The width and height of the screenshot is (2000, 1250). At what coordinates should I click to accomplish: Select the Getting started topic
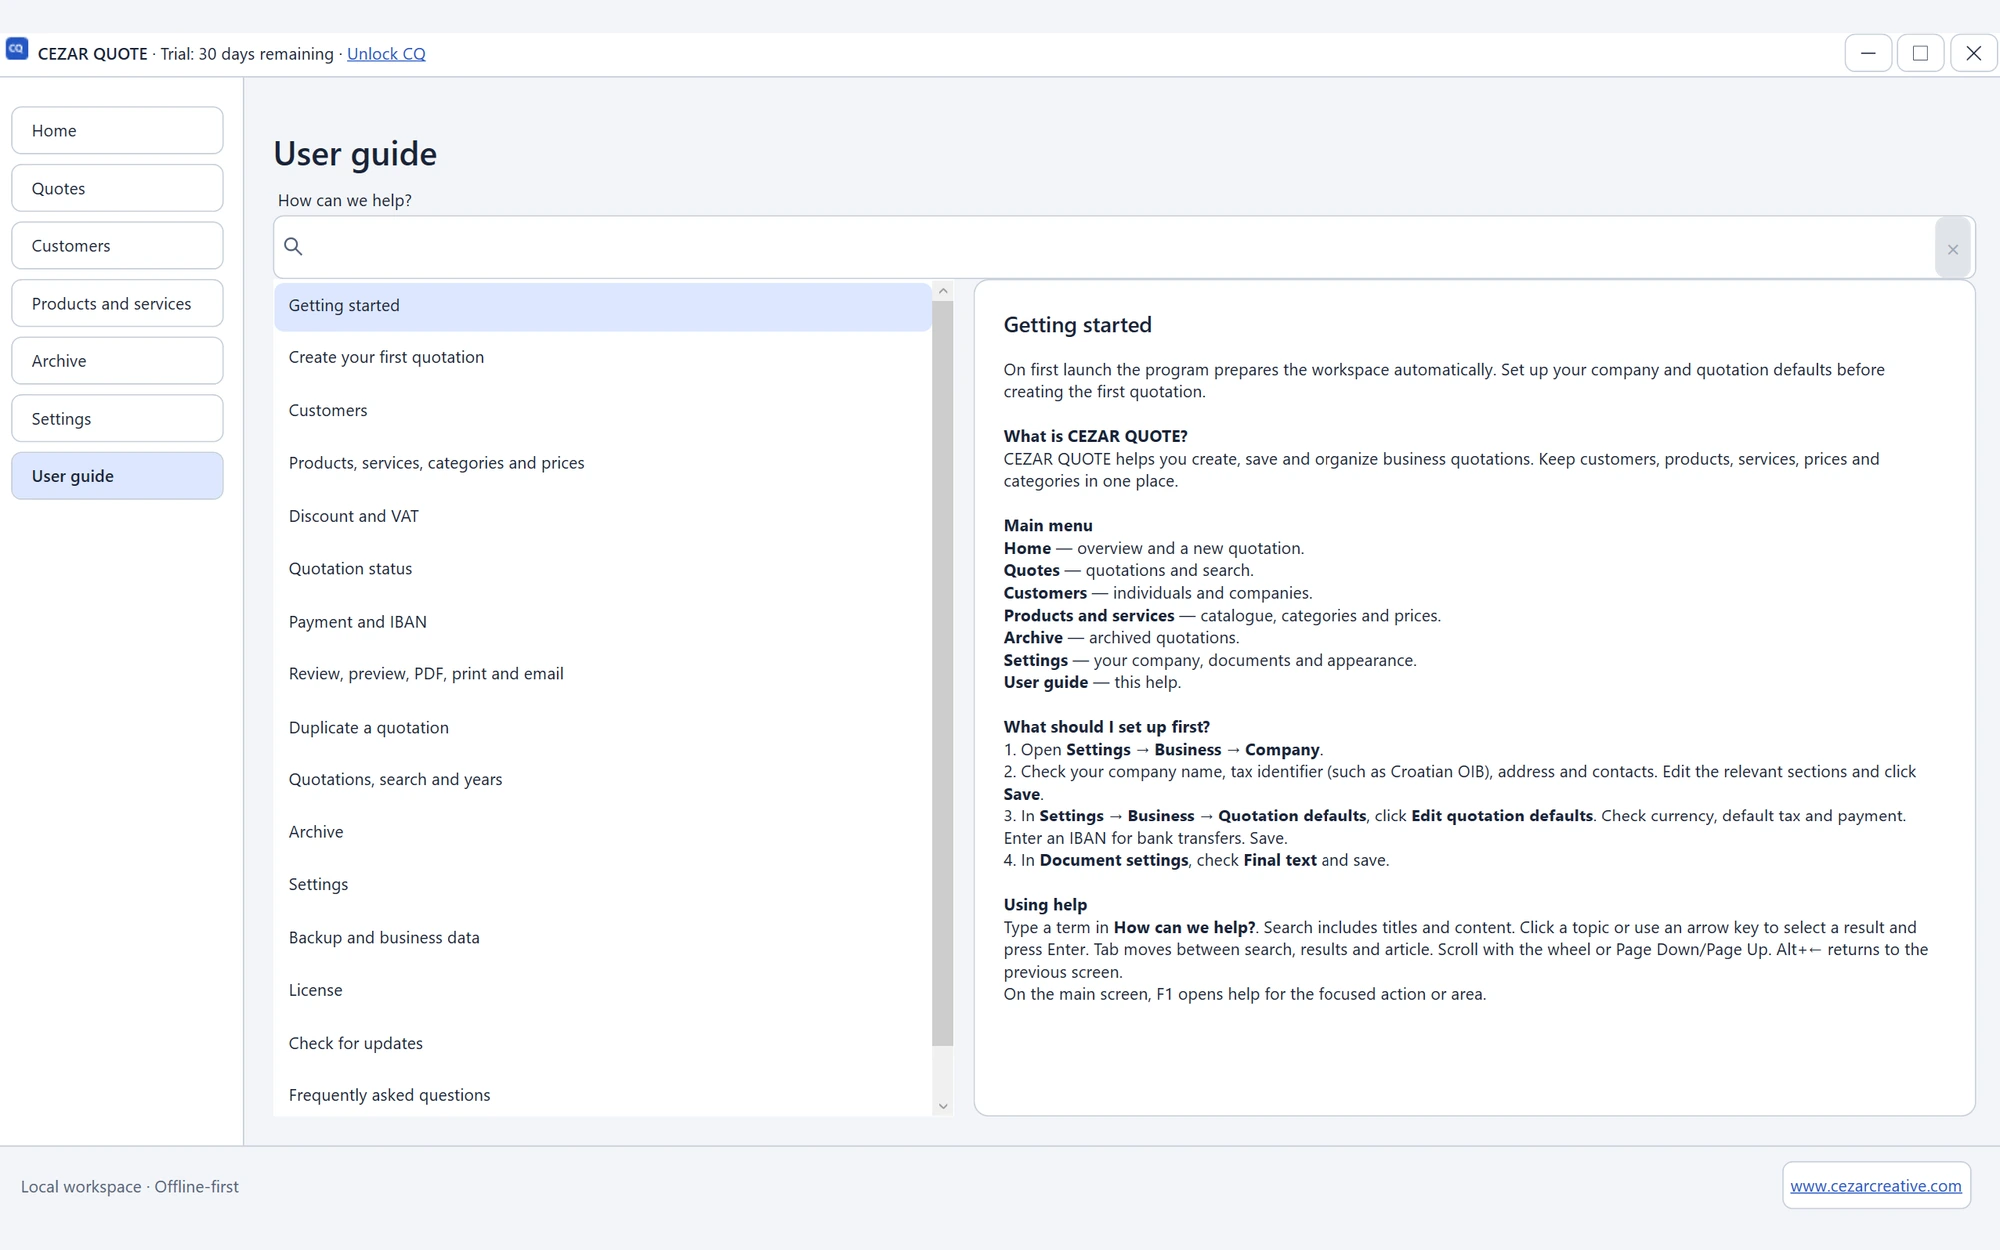603,306
